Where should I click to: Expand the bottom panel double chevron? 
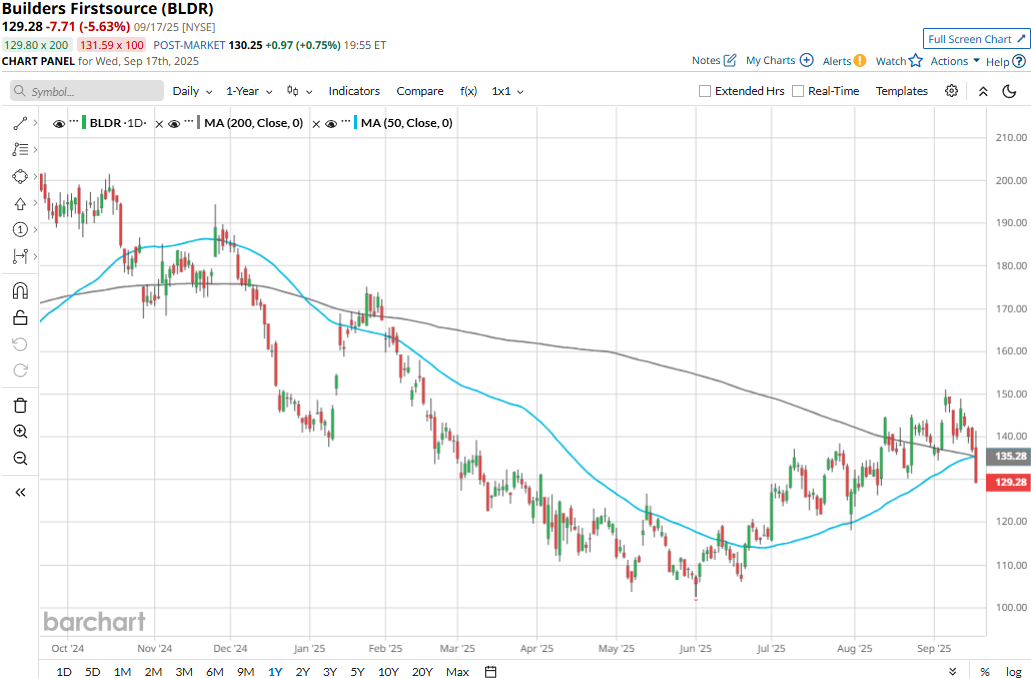pos(953,671)
